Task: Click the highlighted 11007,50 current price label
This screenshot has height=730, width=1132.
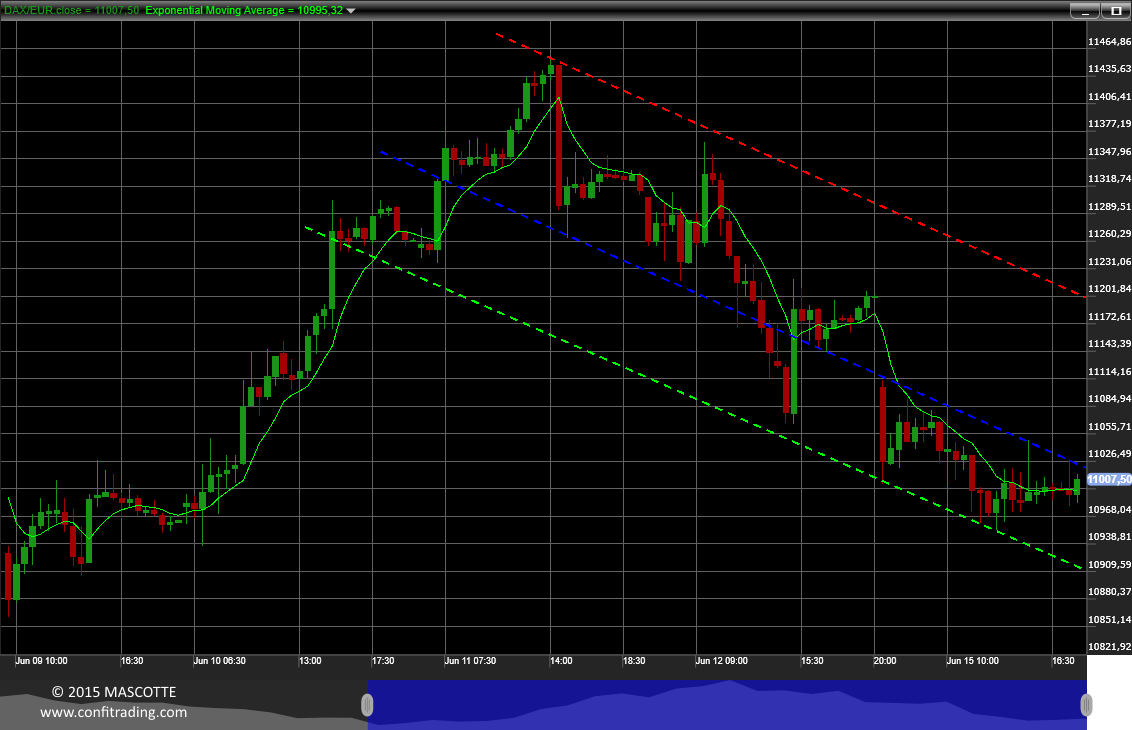Action: click(x=1110, y=479)
